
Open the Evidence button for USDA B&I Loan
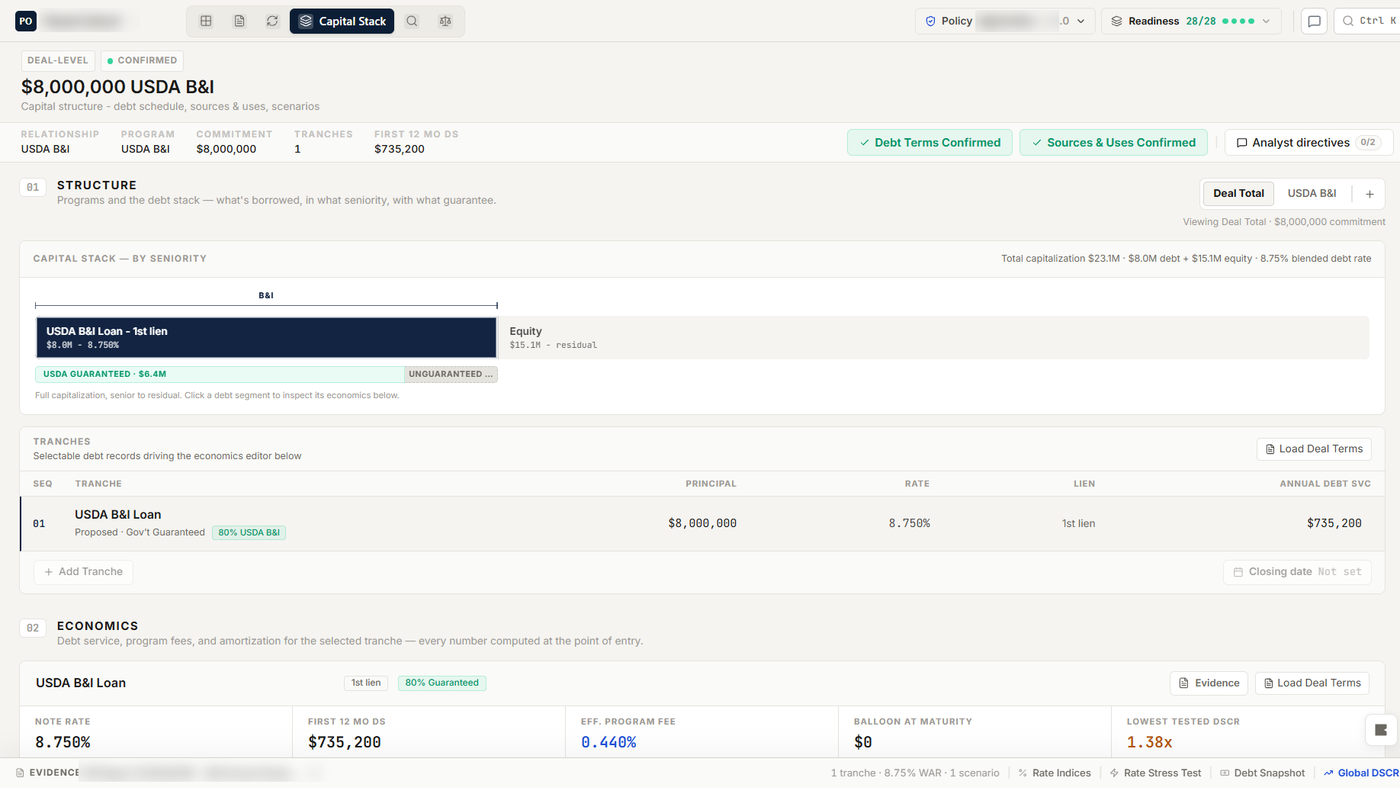point(1209,683)
